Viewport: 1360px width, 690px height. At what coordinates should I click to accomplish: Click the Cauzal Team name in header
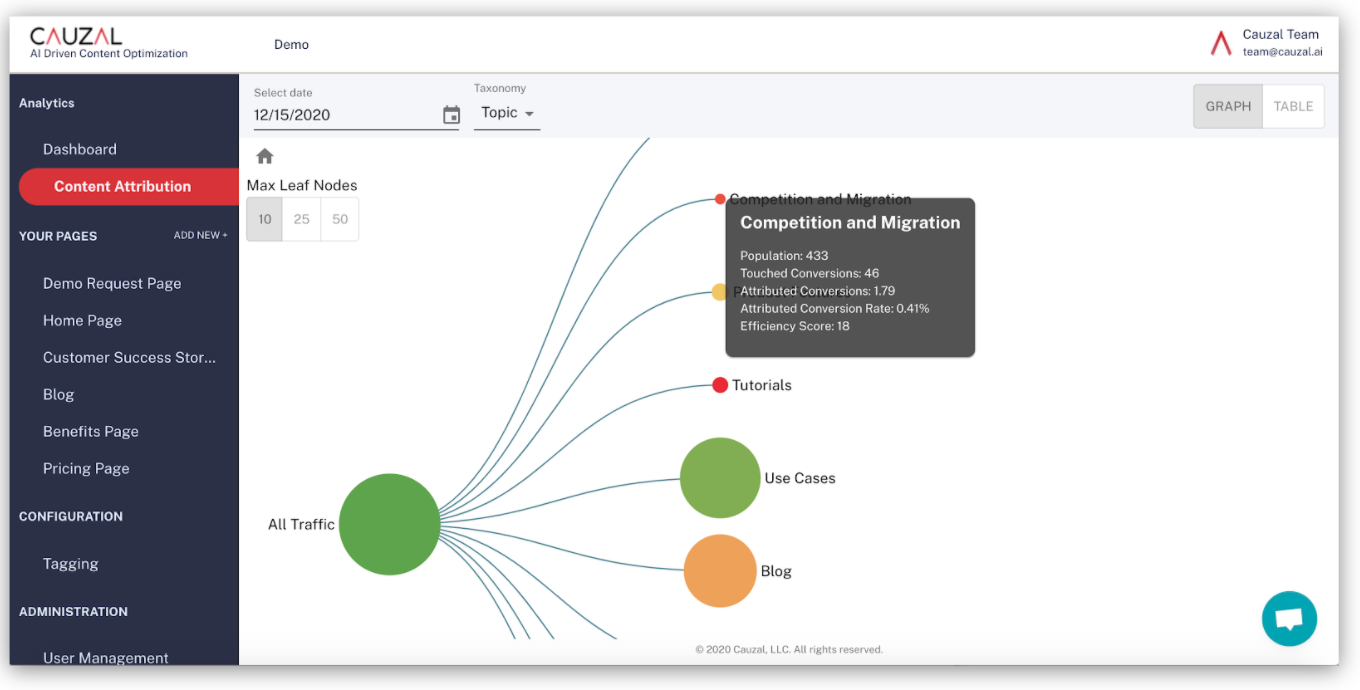point(1281,34)
